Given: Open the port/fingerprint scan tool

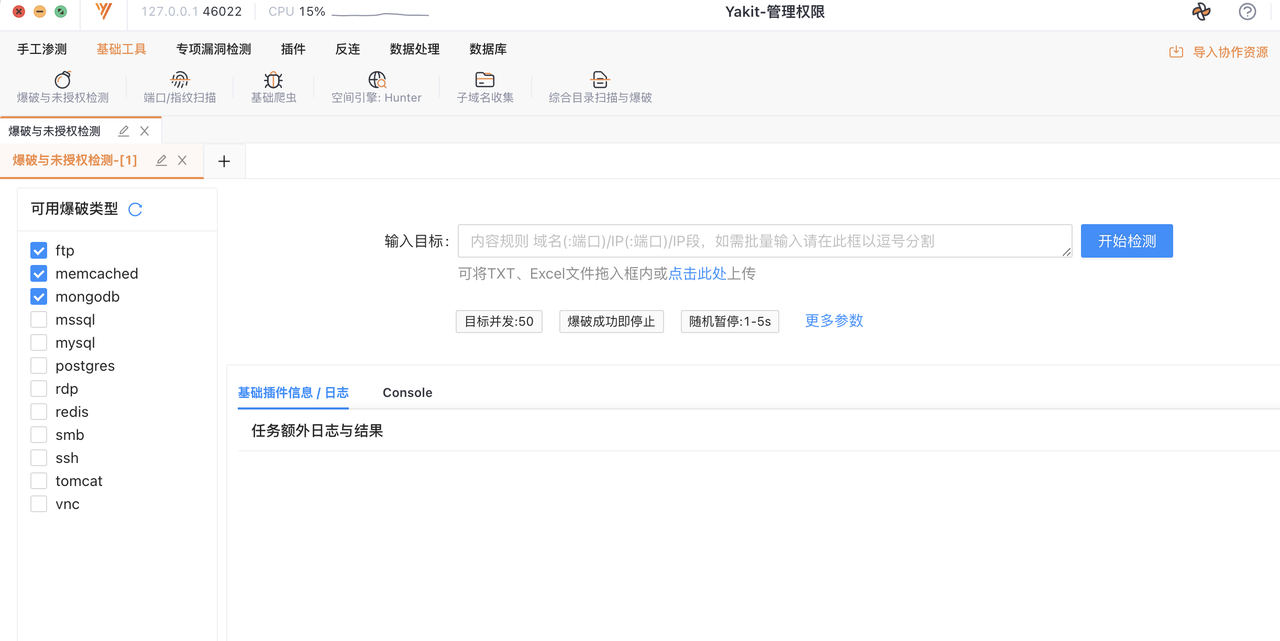Looking at the screenshot, I should coord(180,81).
